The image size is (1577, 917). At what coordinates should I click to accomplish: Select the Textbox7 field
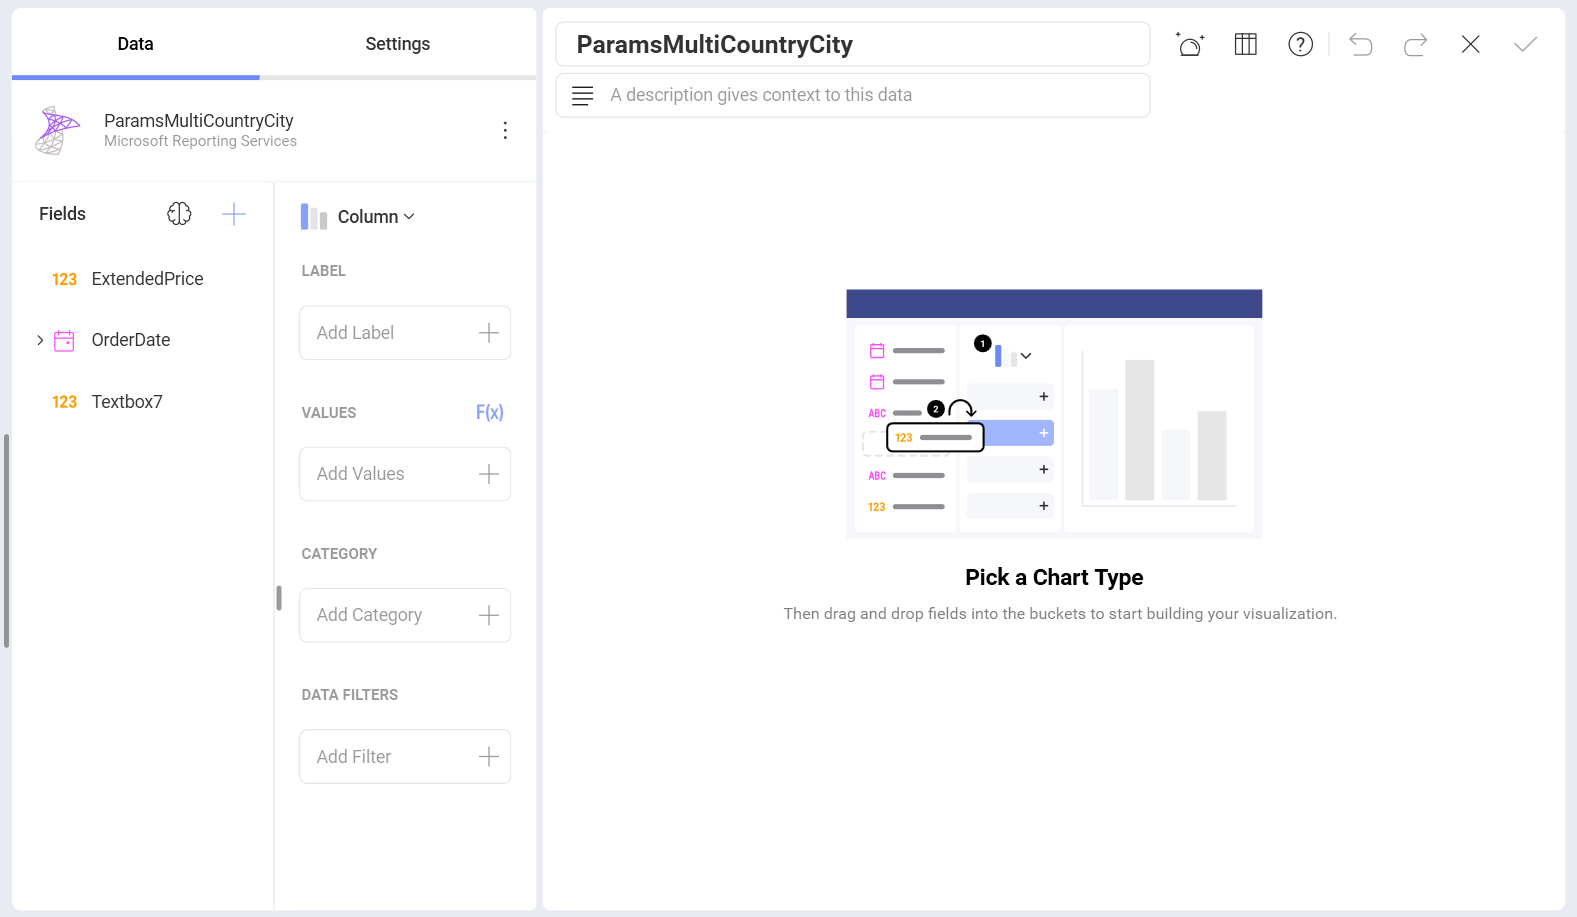127,402
